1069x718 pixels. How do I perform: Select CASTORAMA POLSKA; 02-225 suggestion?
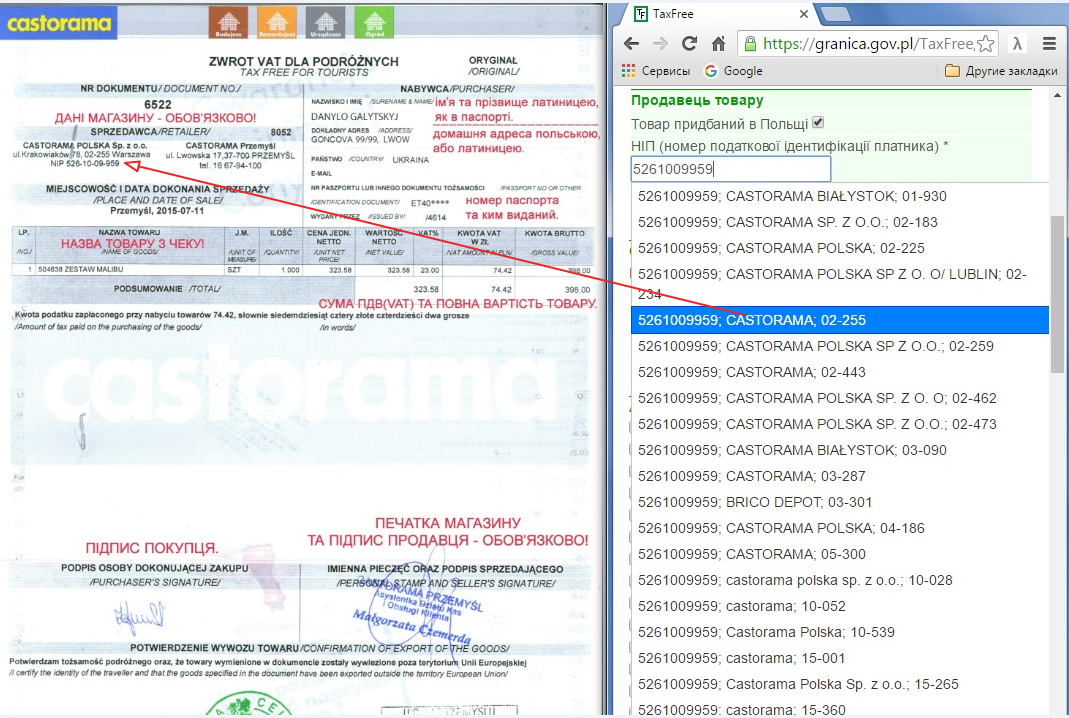(x=840, y=248)
